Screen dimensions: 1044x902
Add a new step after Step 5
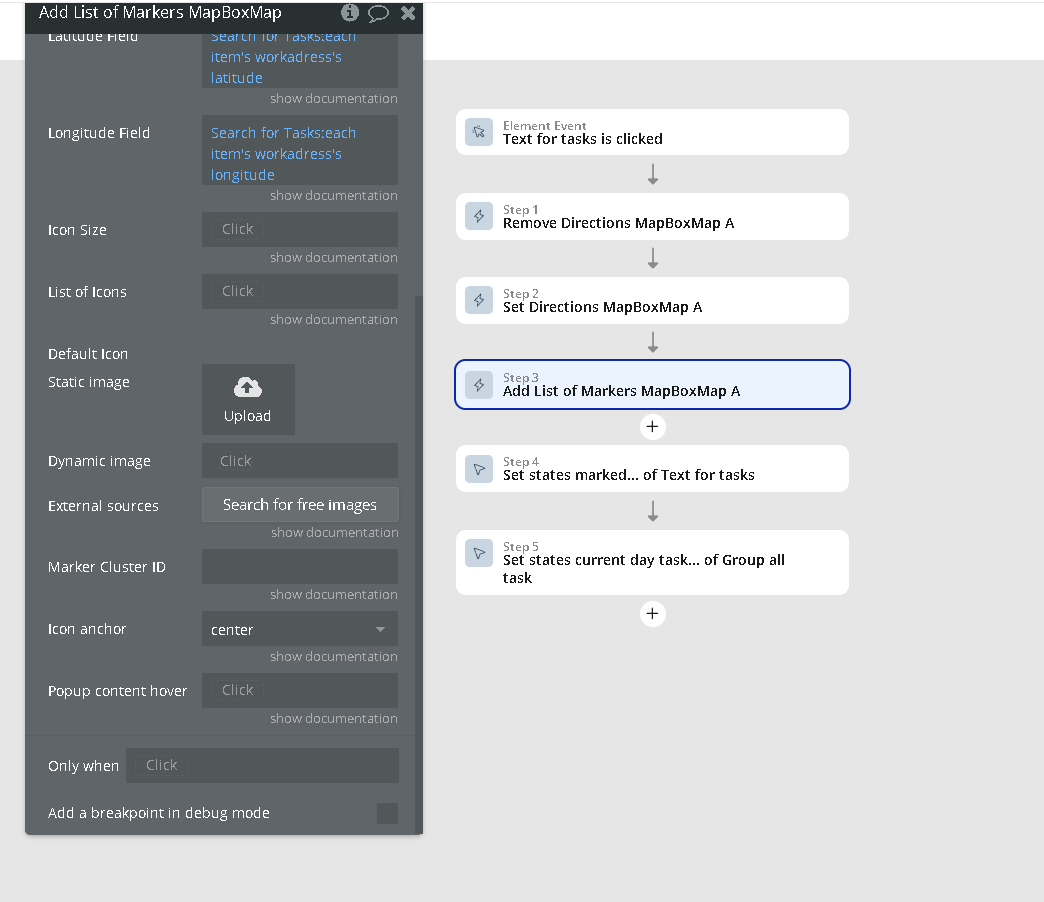tap(652, 613)
